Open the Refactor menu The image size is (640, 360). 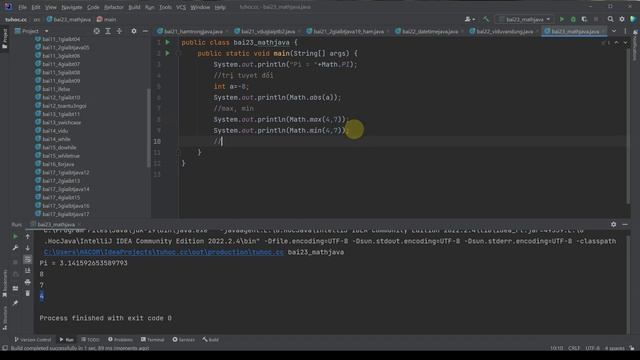coord(113,7)
